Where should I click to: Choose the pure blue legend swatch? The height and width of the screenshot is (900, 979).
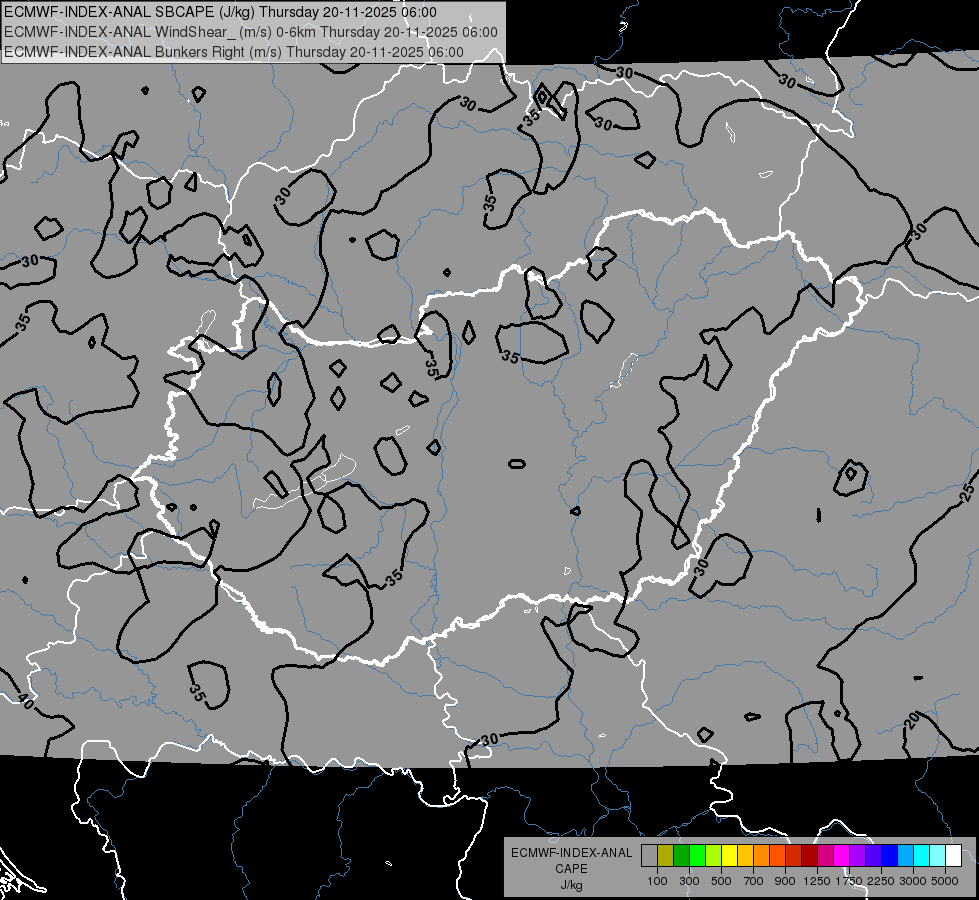pyautogui.click(x=890, y=855)
